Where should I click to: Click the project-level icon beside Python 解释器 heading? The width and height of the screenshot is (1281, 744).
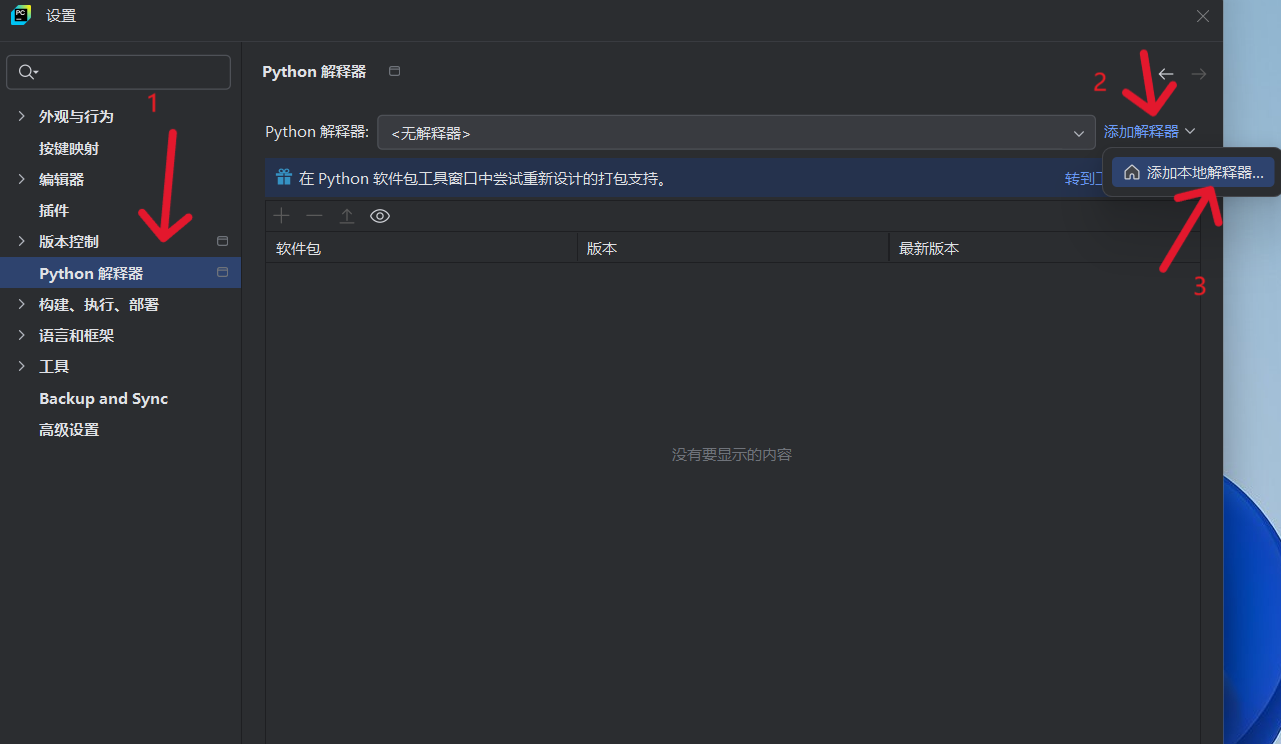(394, 71)
